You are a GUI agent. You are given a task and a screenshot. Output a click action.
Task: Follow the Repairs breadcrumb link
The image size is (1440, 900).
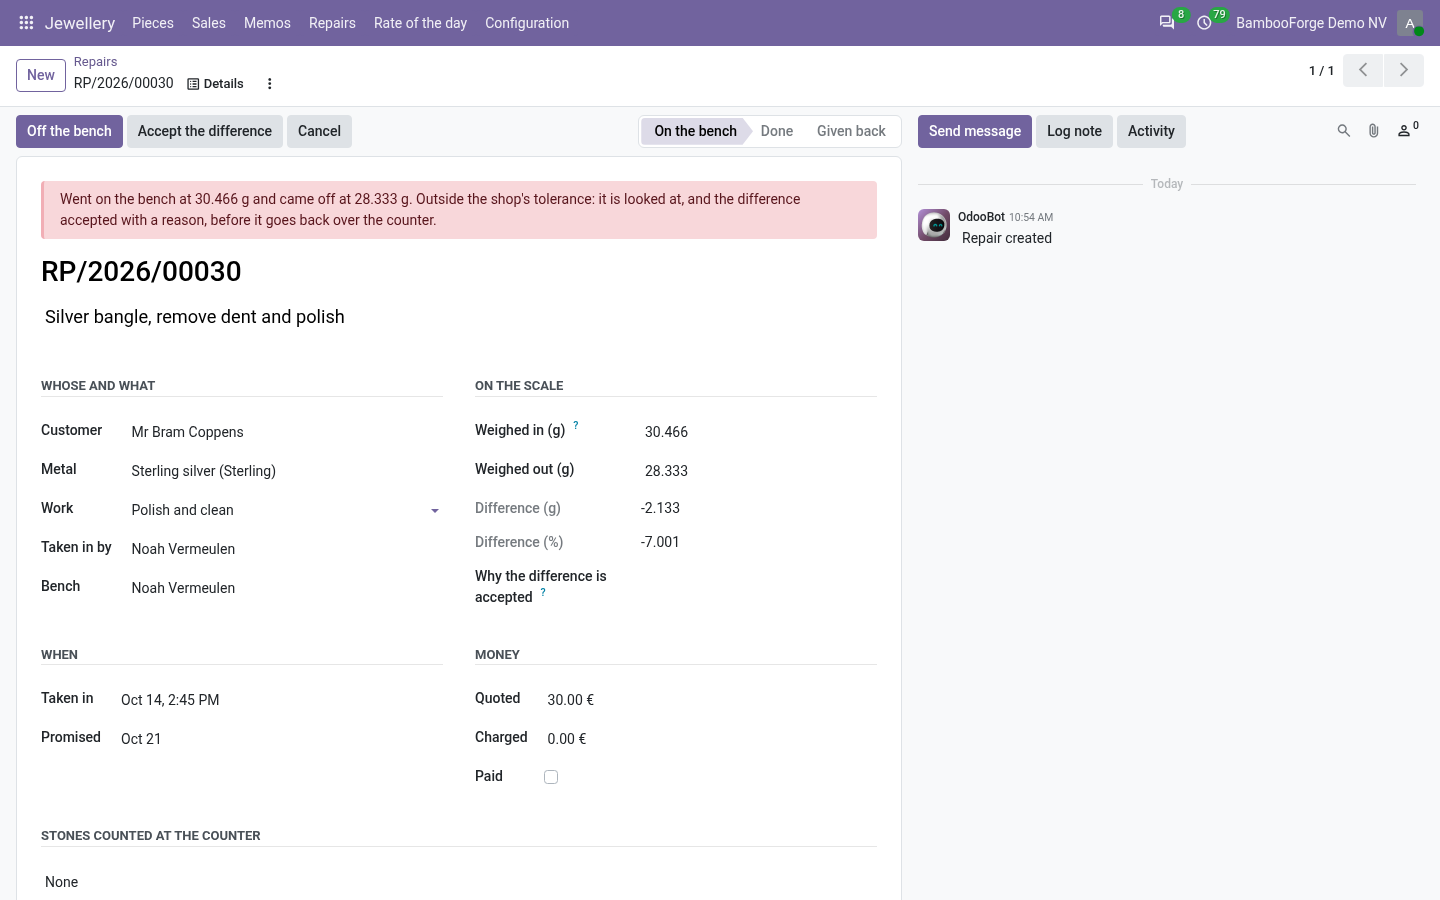point(95,62)
